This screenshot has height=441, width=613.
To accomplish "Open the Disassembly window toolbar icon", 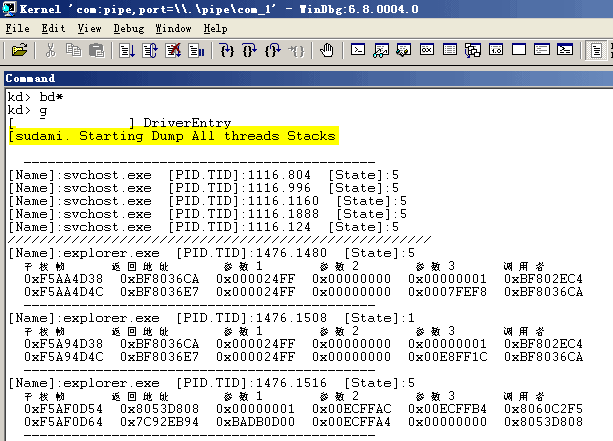I will 496,50.
